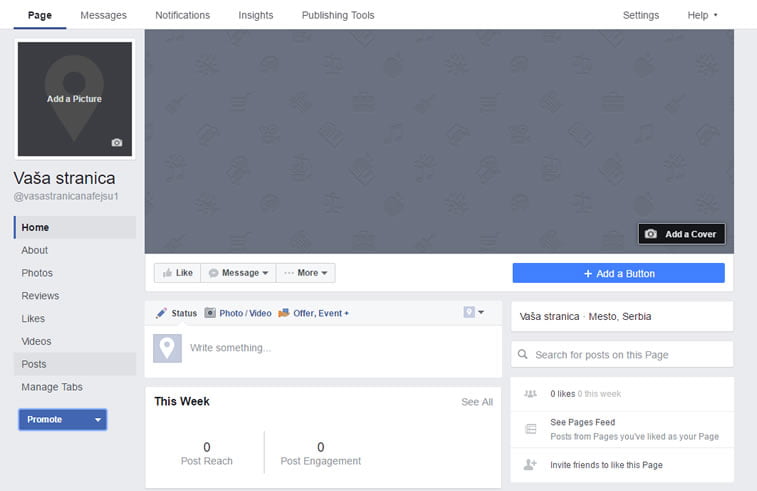Click the Vaša stranica page title
This screenshot has width=757, height=491.
tap(64, 178)
